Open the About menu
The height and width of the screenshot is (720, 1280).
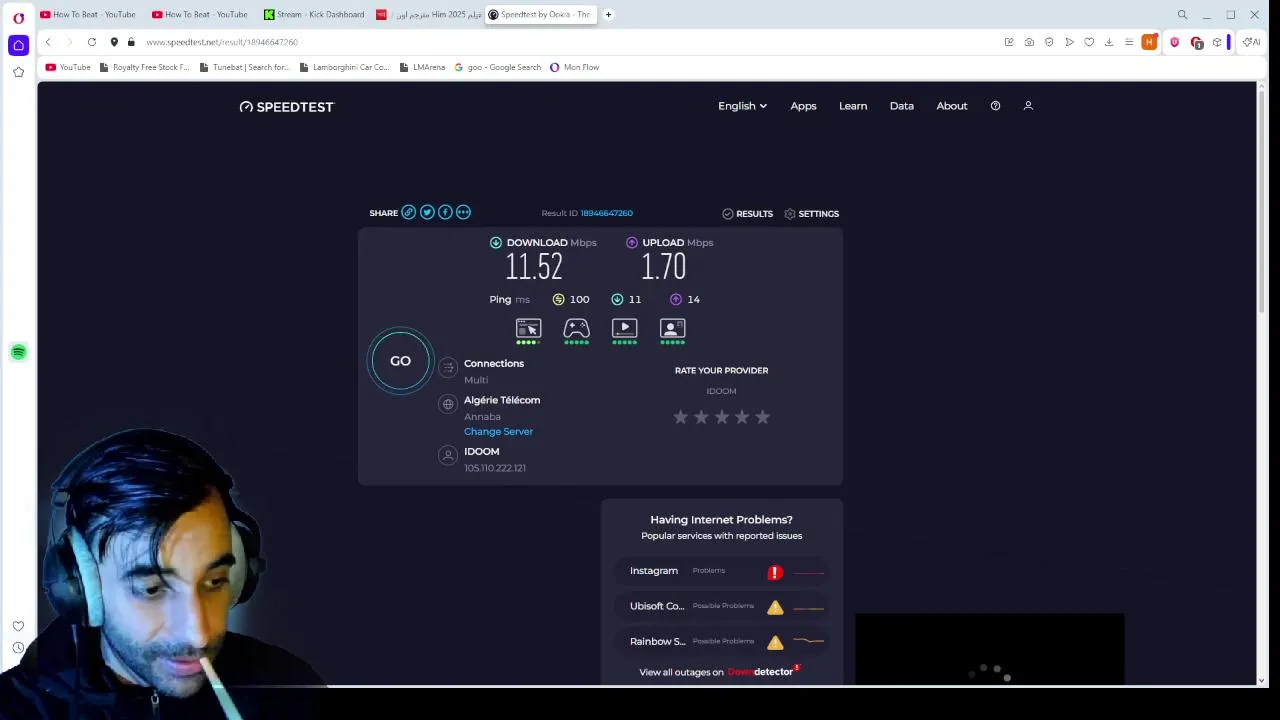point(952,106)
